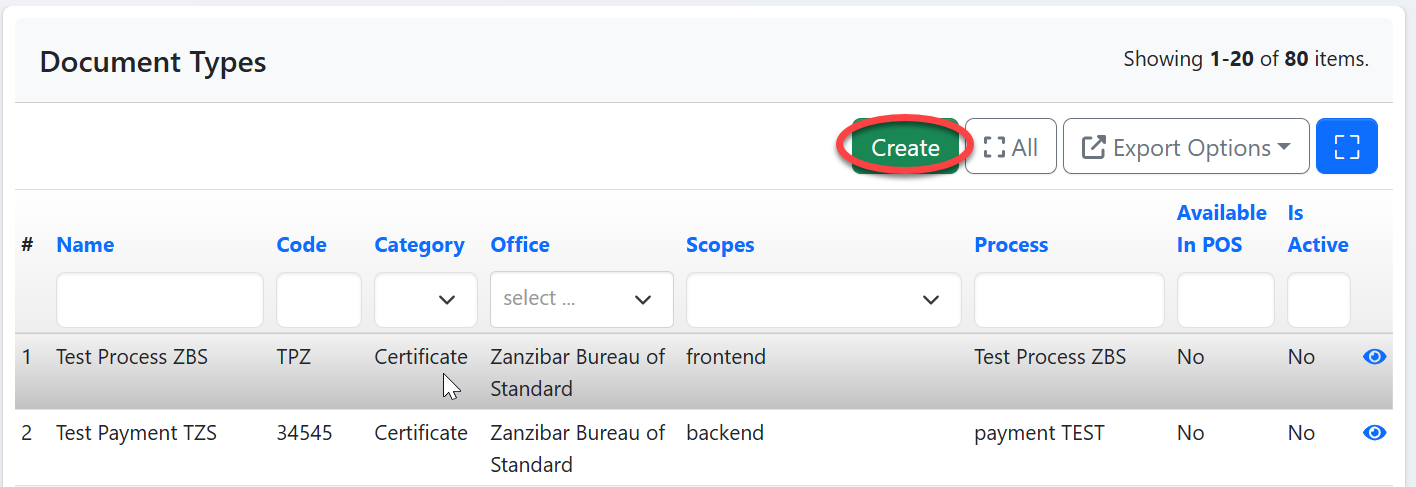1416x487 pixels.
Task: Sort by Available In POS header
Action: click(x=1221, y=228)
